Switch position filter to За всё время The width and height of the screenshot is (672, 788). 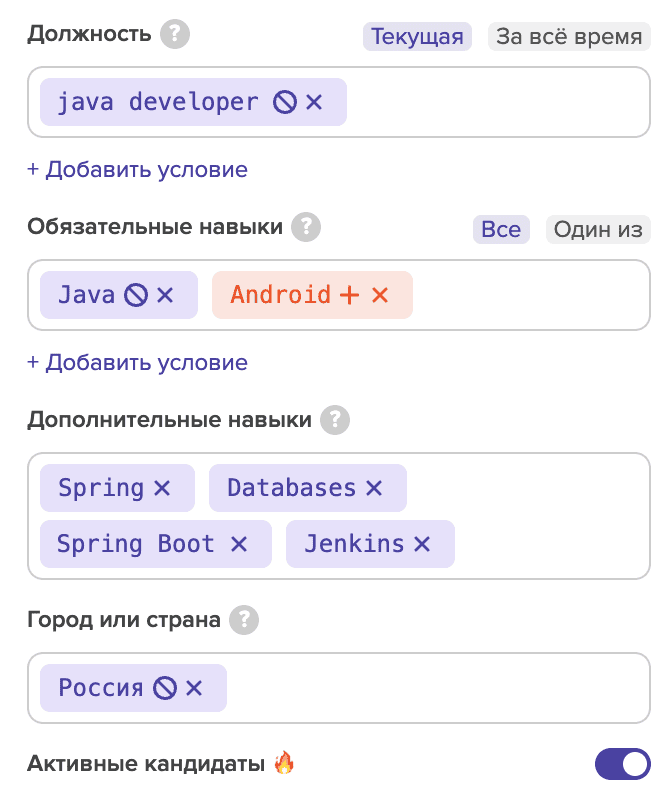tap(569, 37)
